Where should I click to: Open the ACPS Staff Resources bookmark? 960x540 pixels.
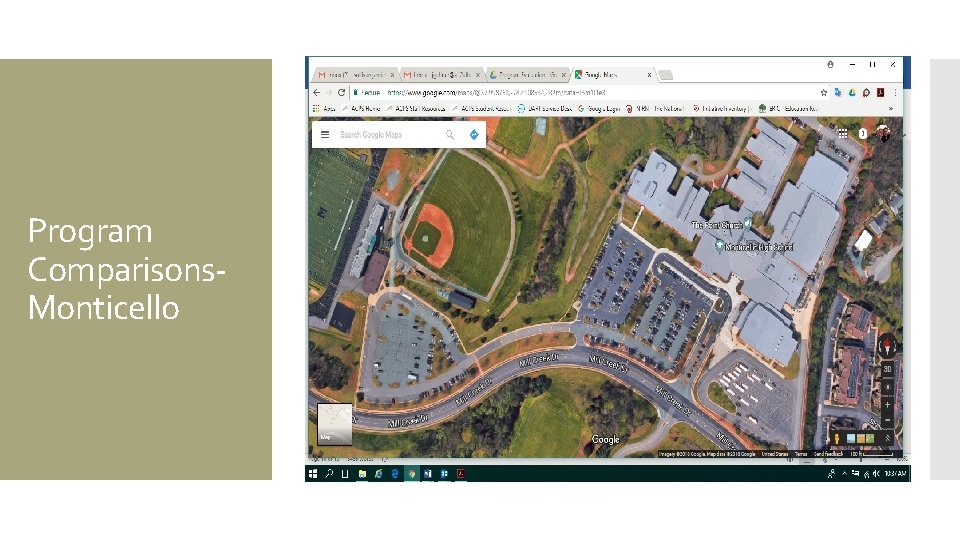(x=416, y=108)
